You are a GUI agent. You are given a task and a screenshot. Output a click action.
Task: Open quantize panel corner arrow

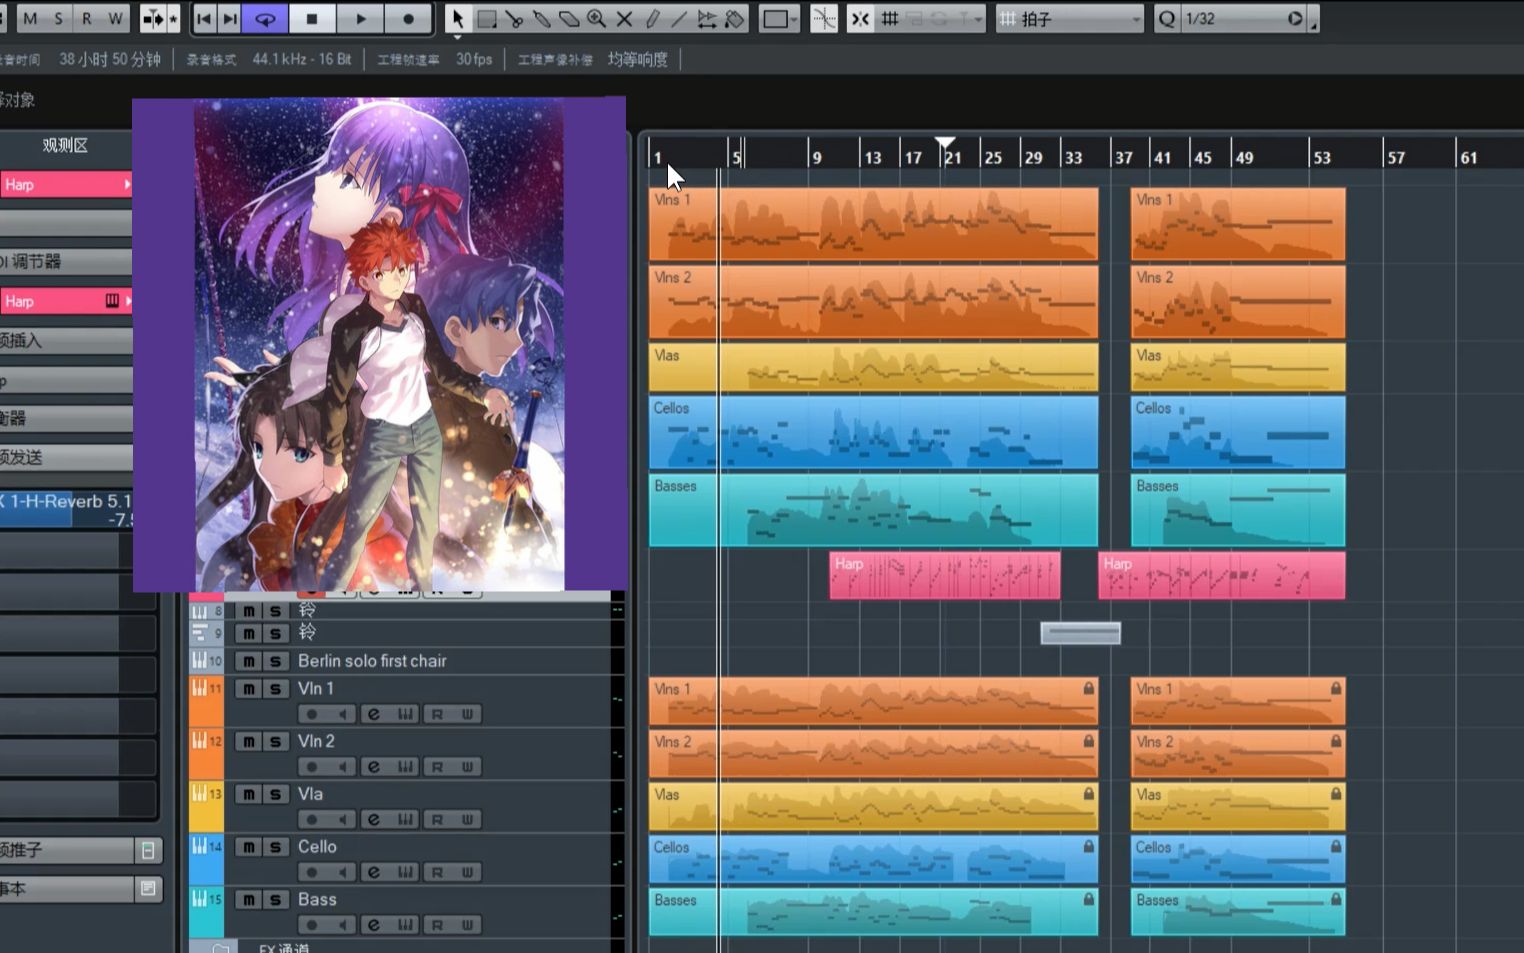pos(1314,21)
